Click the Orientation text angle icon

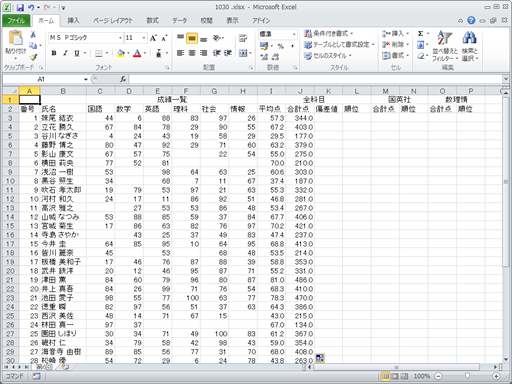click(x=217, y=38)
